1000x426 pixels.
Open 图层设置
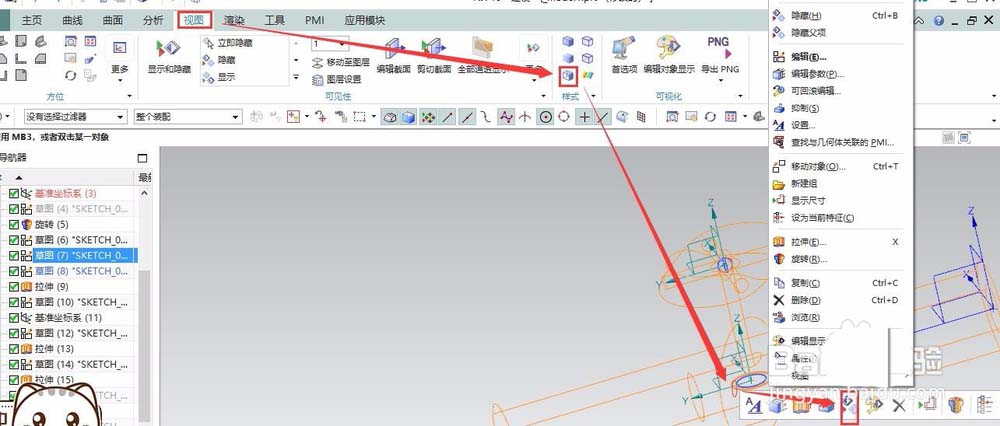coord(337,80)
